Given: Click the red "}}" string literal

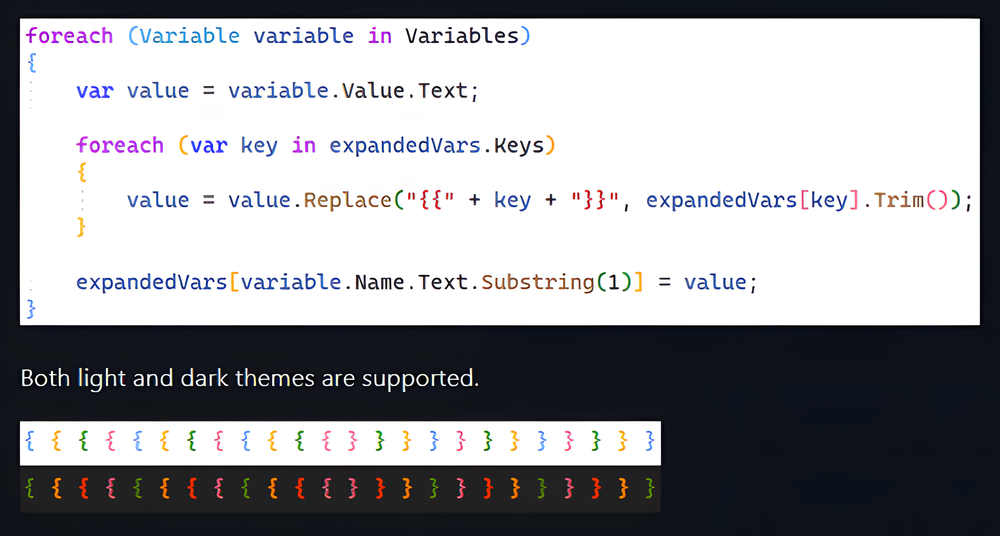Looking at the screenshot, I should click(x=596, y=200).
